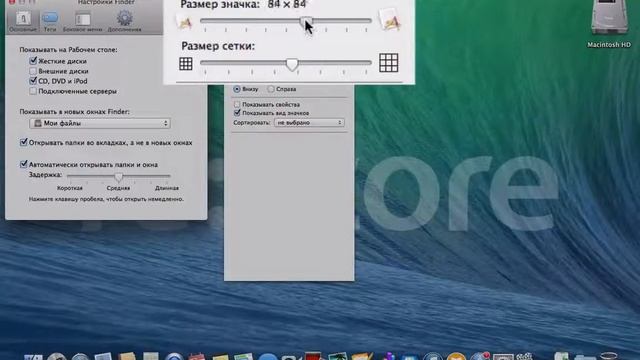Enable the Внешние диски checkbox
The height and width of the screenshot is (360, 640).
[33, 71]
